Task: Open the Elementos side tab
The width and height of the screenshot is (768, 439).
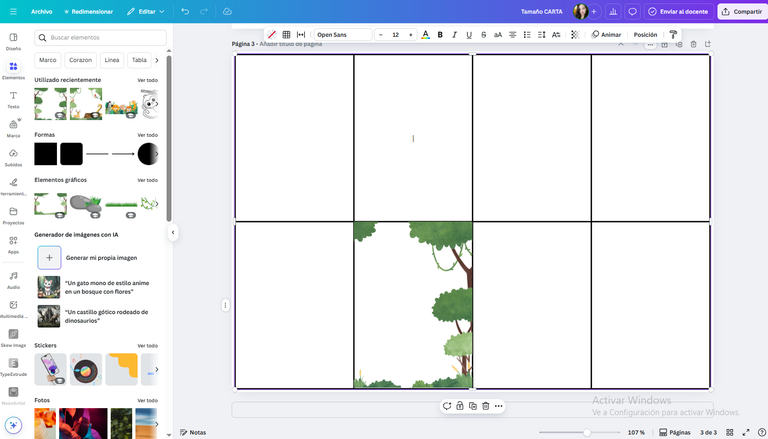Action: click(13, 71)
